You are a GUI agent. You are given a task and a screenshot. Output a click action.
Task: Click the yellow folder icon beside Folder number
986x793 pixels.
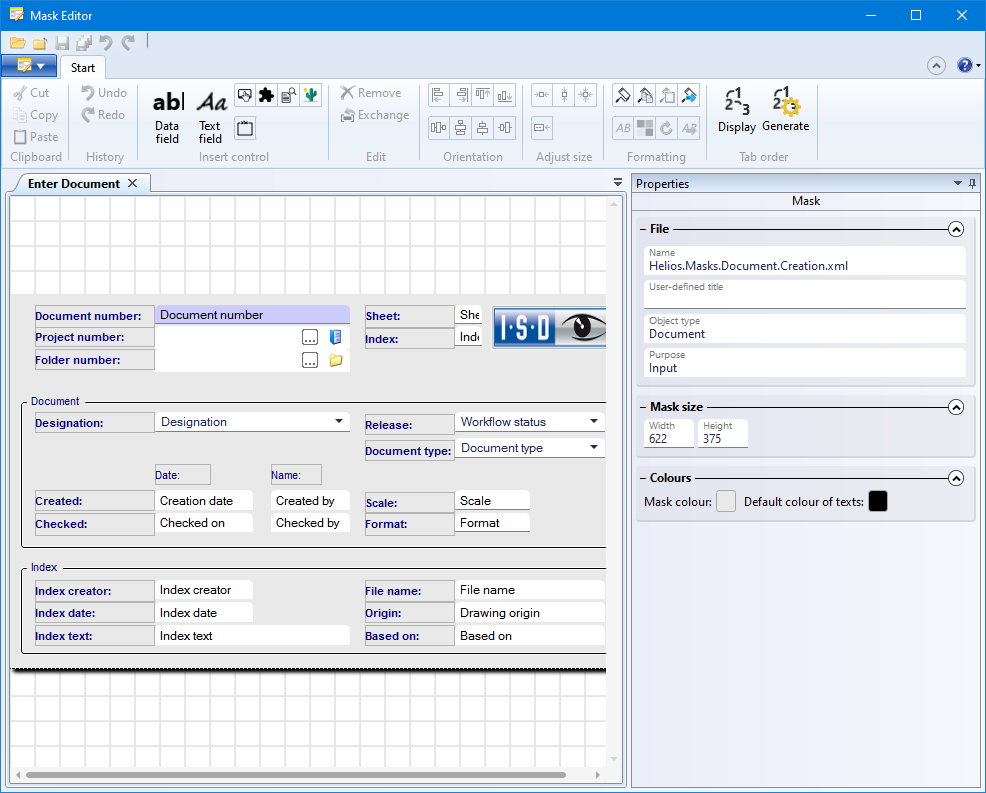[336, 360]
